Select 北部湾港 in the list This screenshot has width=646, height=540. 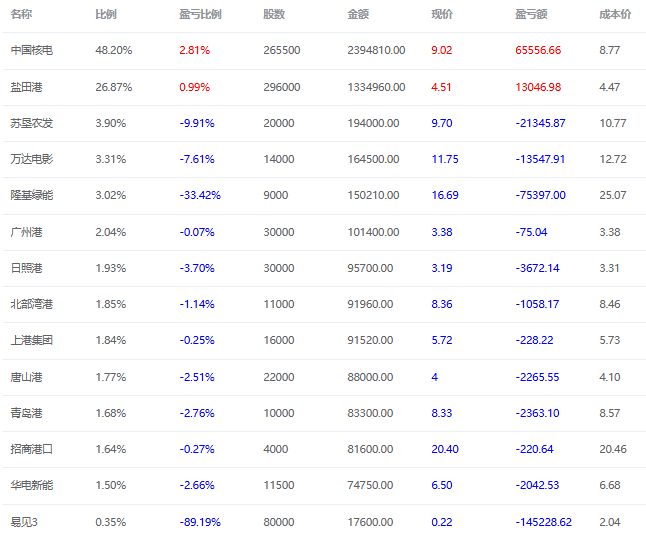pyautogui.click(x=32, y=304)
